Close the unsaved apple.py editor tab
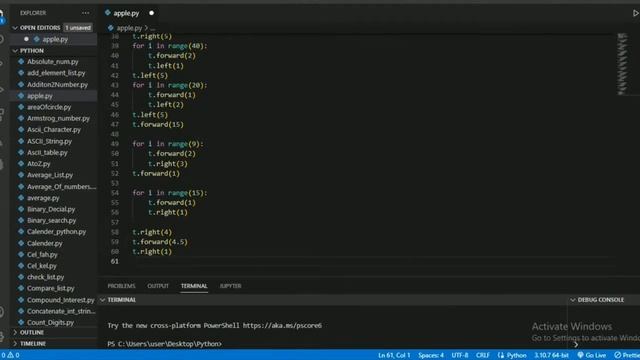This screenshot has height=360, width=640. point(151,13)
